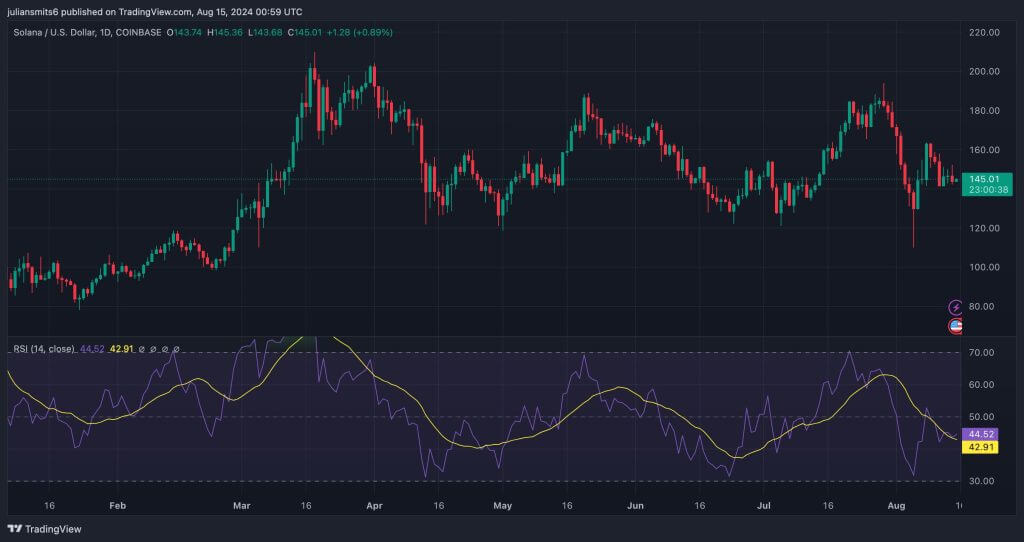Click the Aug label on time axis
Viewport: 1024px width, 542px height.
[898, 505]
